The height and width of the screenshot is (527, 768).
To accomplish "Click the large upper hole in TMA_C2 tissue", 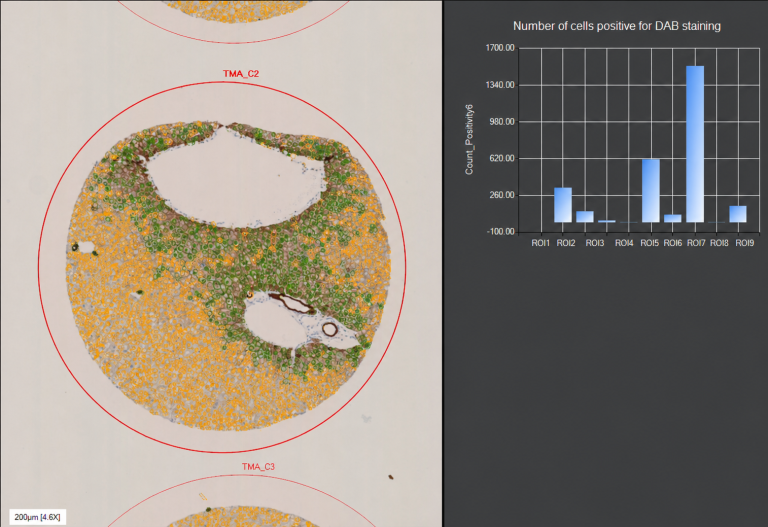I will 235,177.
